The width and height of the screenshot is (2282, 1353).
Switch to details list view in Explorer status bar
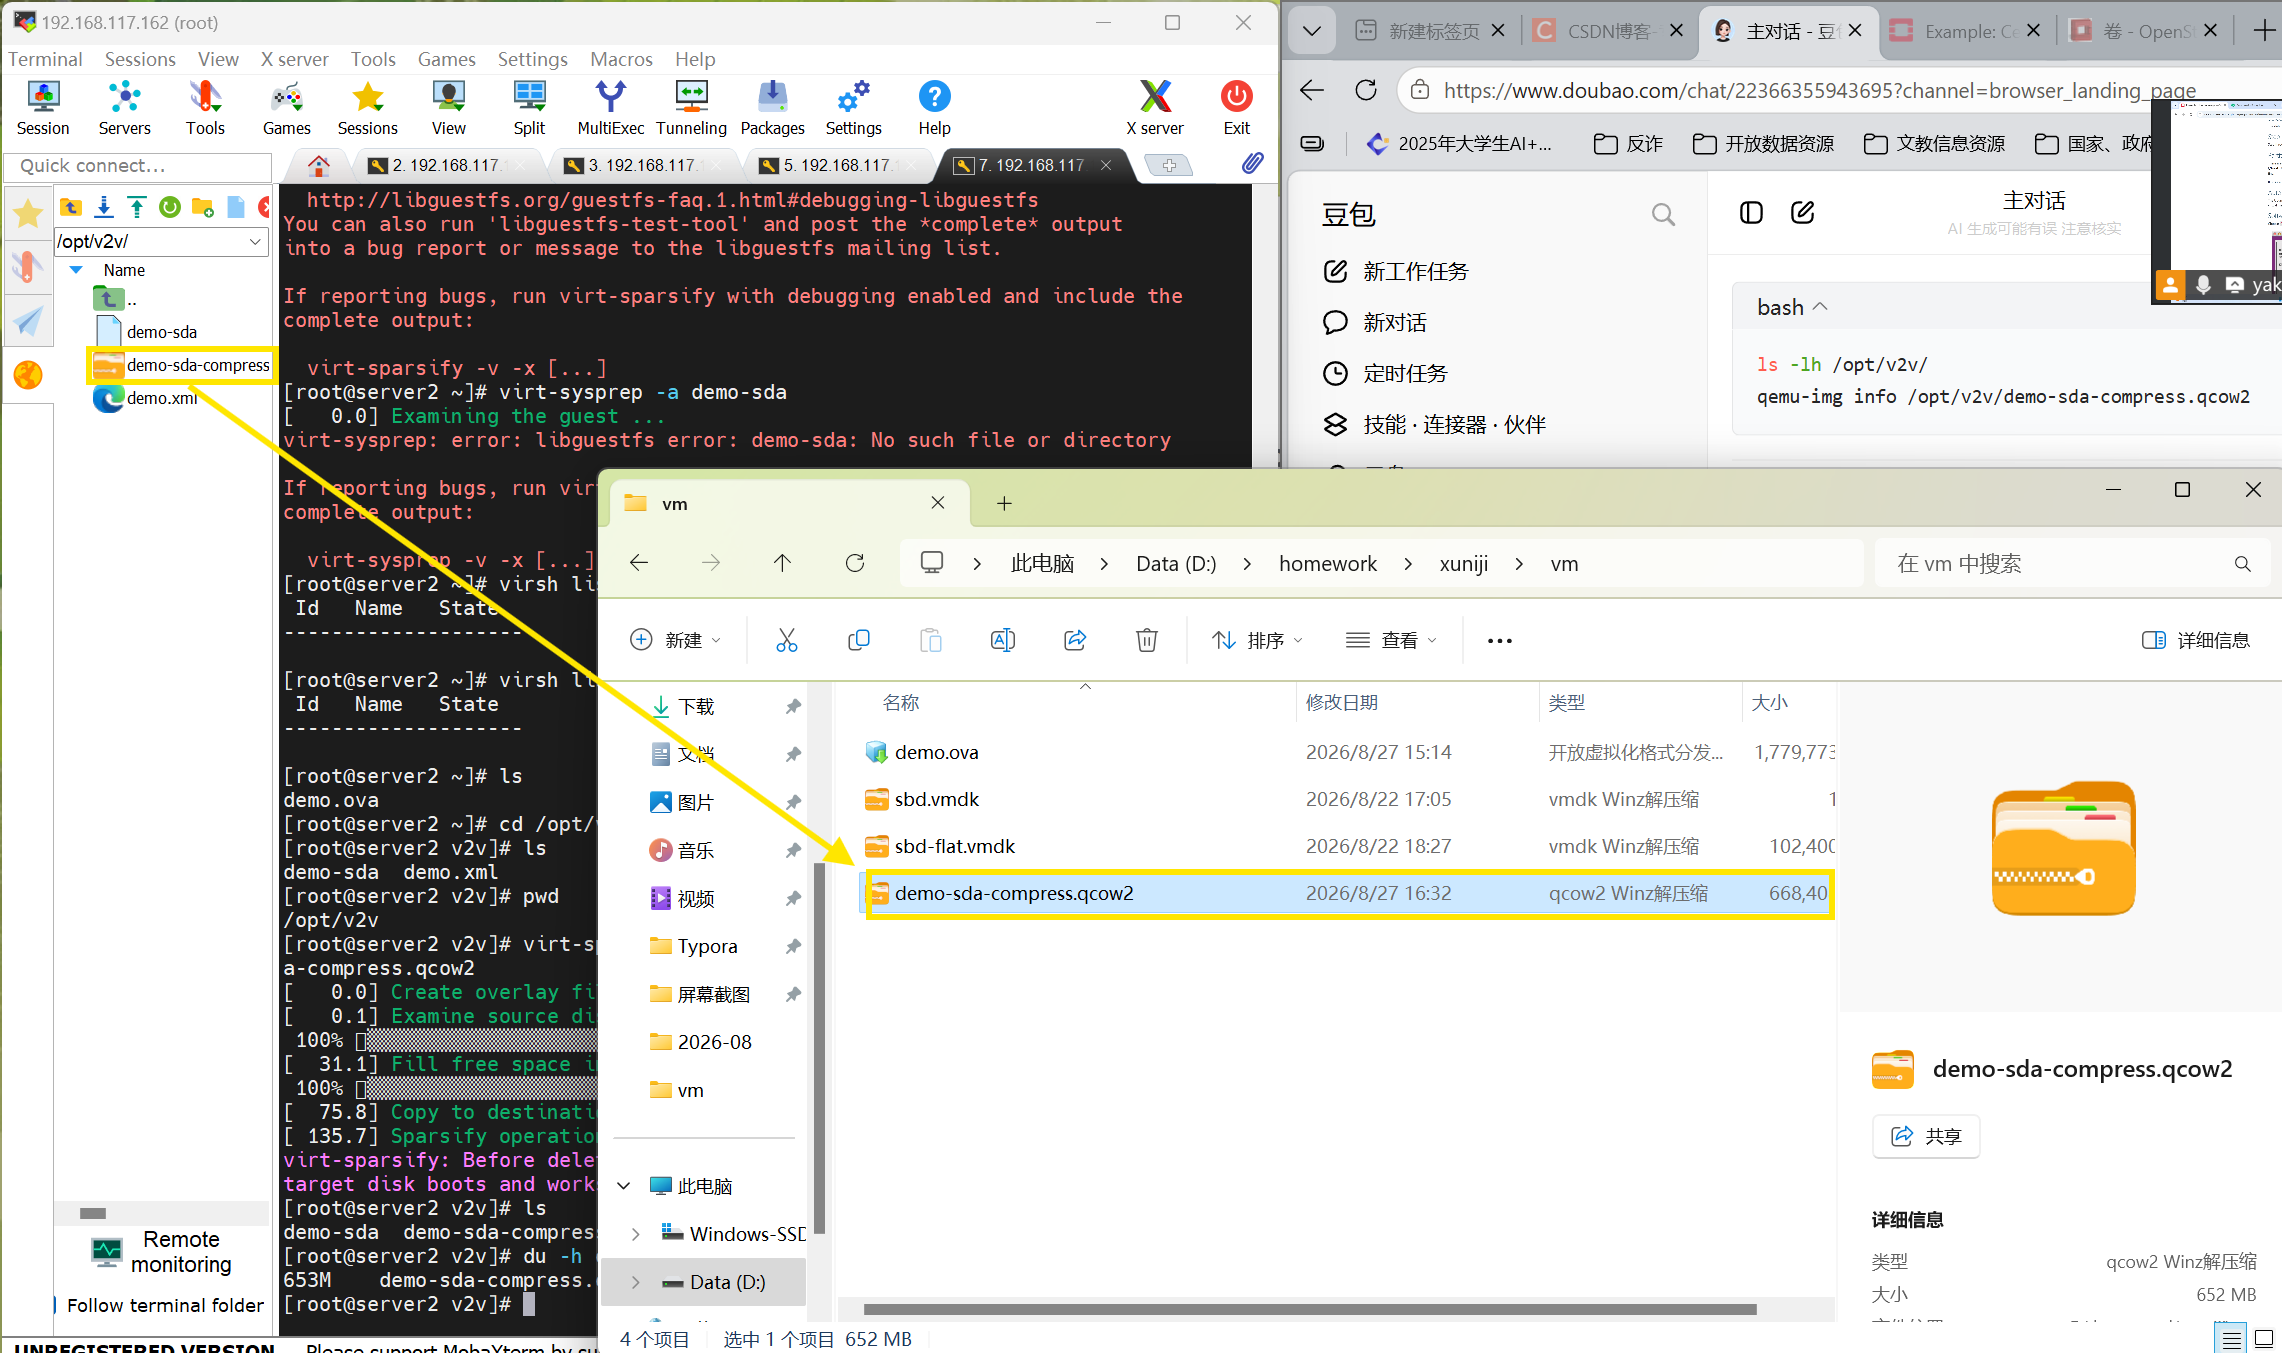click(x=2231, y=1338)
